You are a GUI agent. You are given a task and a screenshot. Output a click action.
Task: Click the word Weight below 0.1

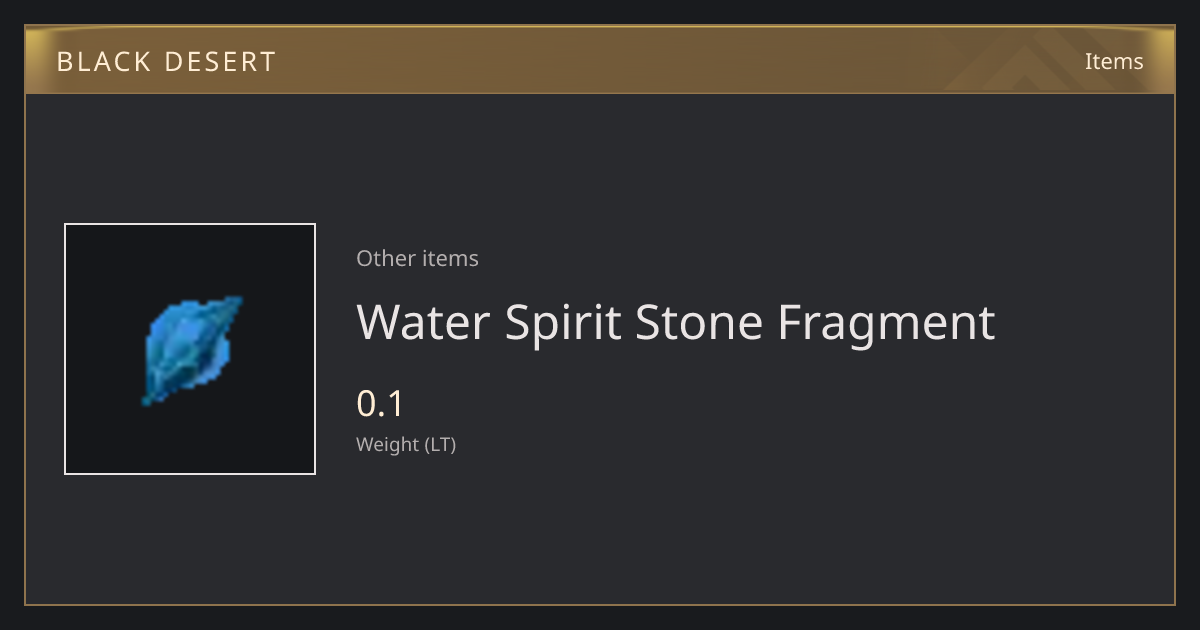pos(388,444)
